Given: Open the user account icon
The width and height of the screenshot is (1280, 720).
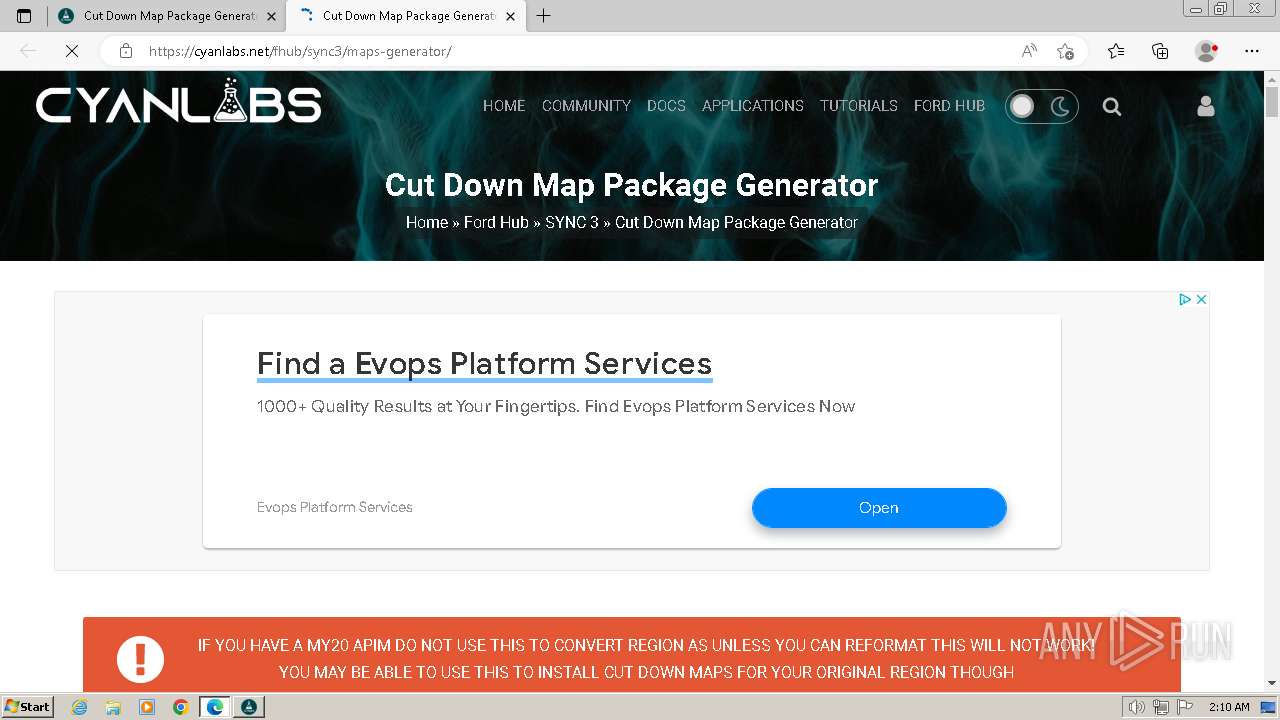Looking at the screenshot, I should [x=1206, y=106].
